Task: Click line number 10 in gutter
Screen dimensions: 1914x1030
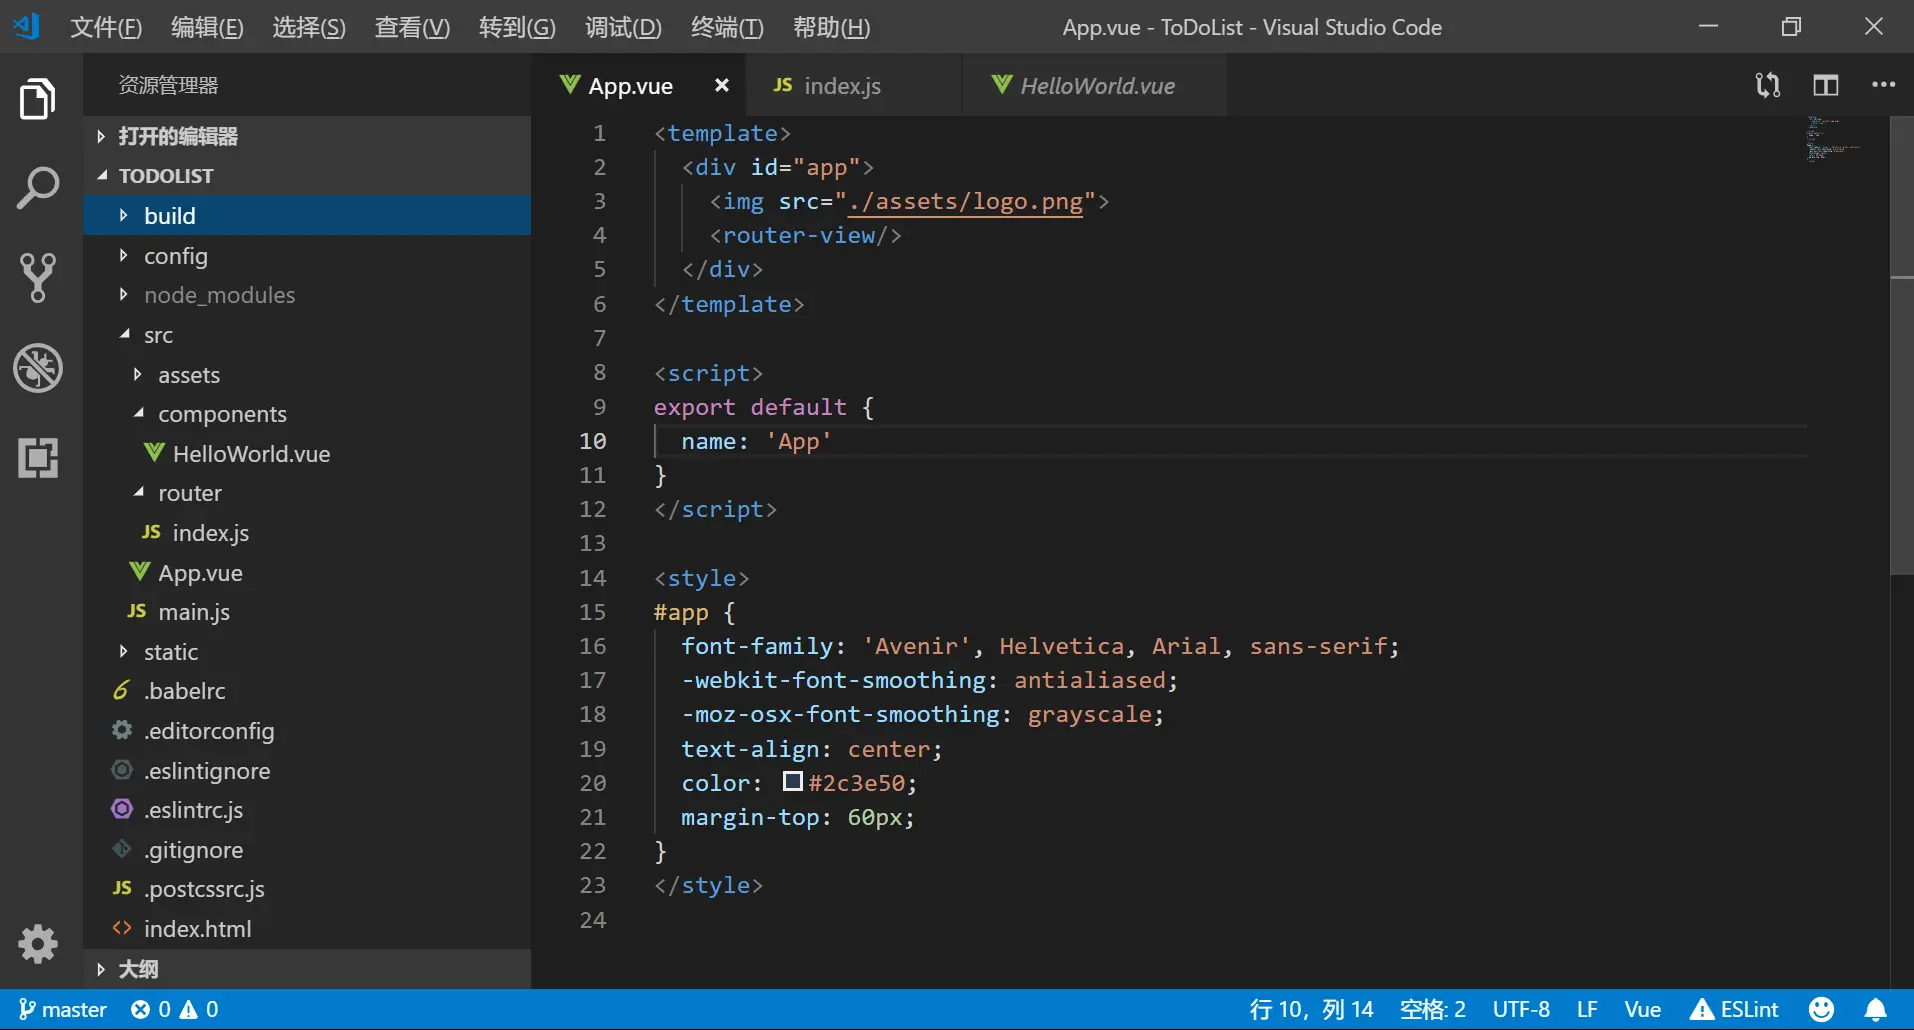Action: point(593,441)
